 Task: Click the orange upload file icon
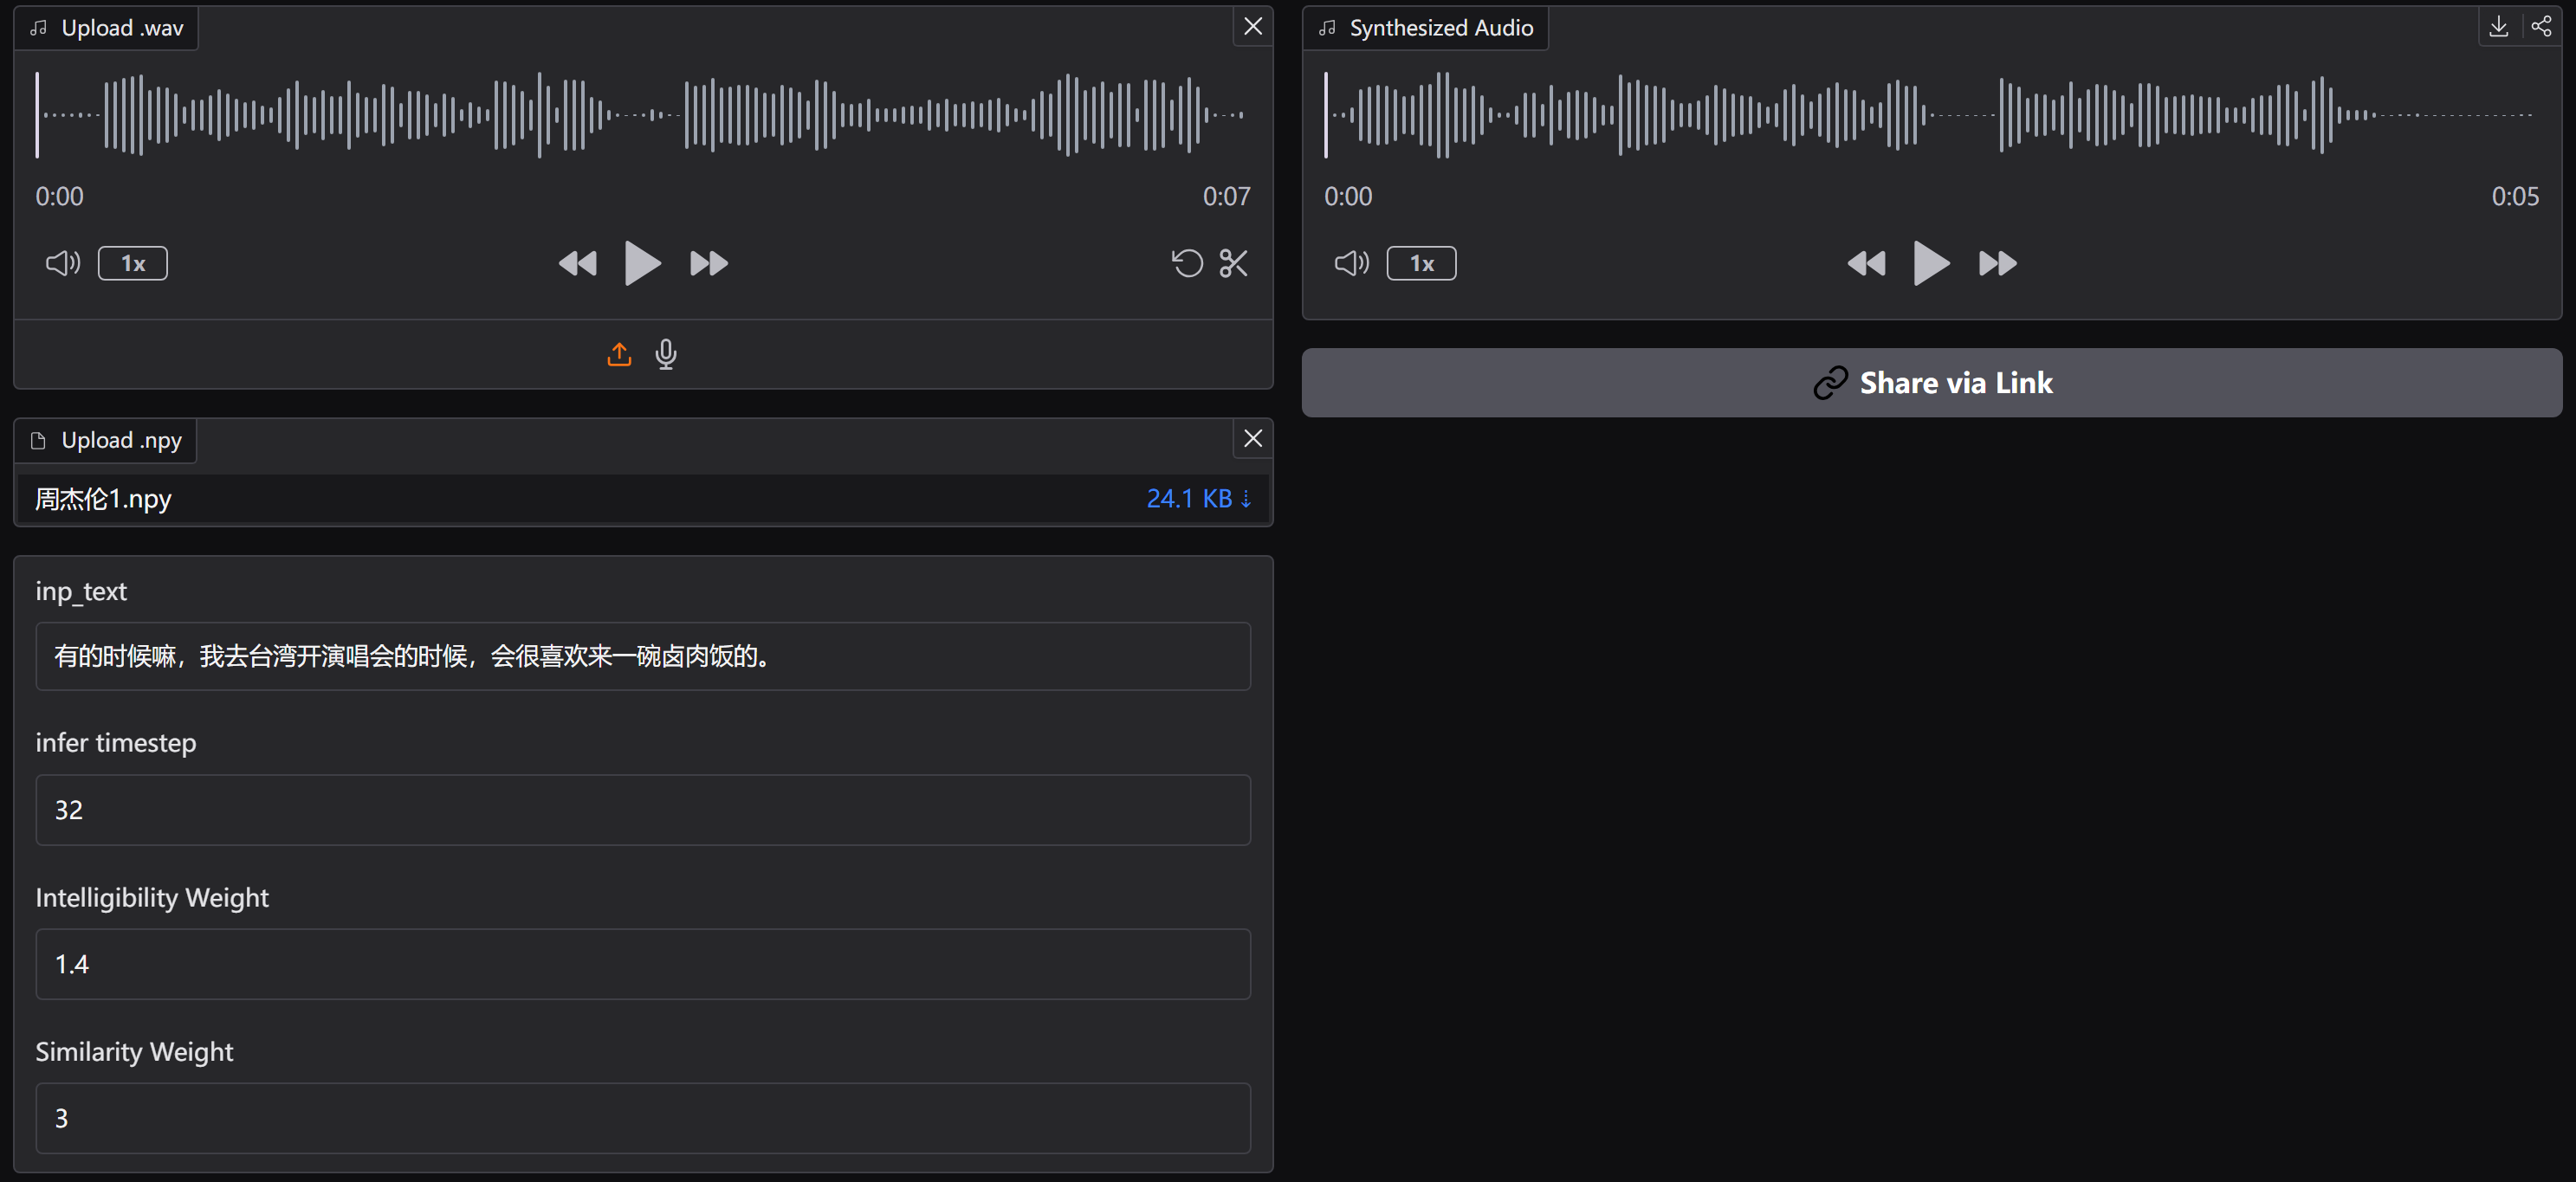pyautogui.click(x=619, y=354)
